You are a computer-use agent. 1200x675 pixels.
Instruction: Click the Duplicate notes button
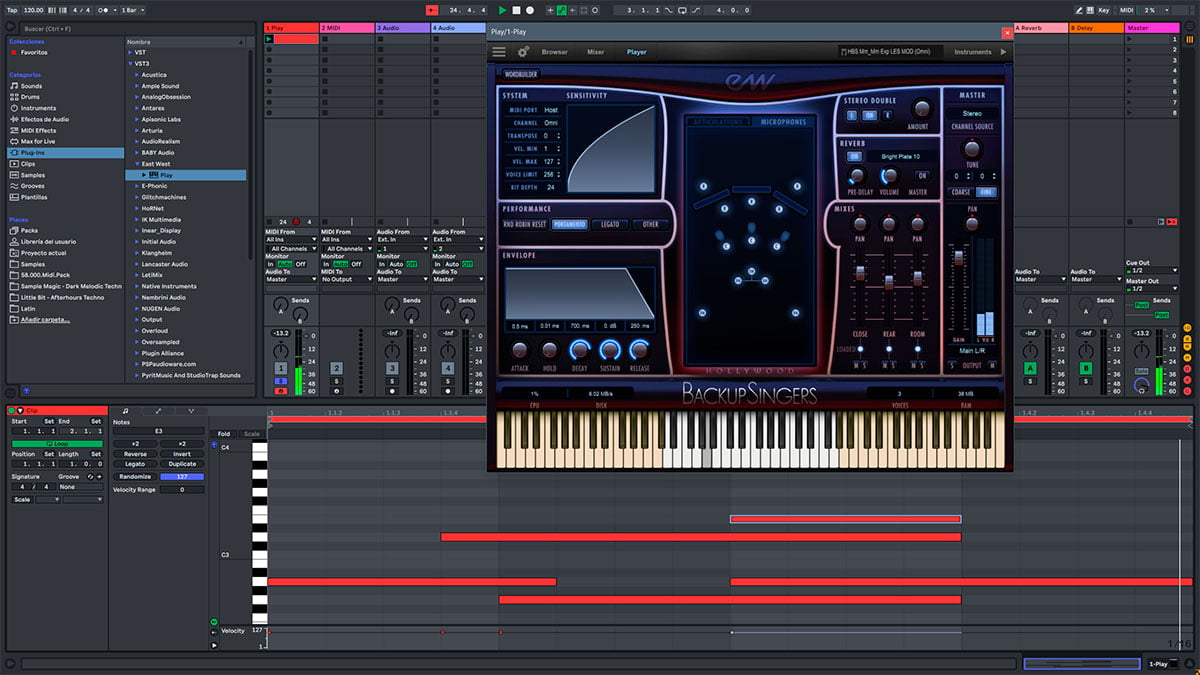(182, 464)
